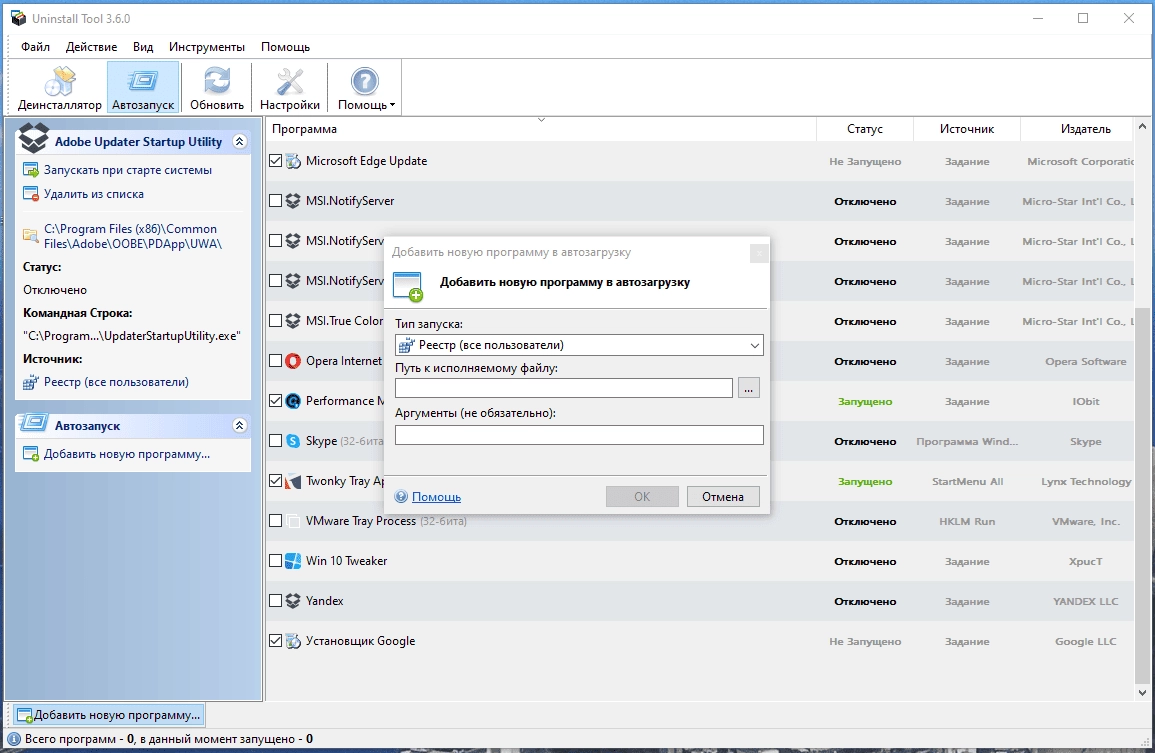1155x753 pixels.
Task: Enable the Yandex entry checkbox
Action: point(275,600)
